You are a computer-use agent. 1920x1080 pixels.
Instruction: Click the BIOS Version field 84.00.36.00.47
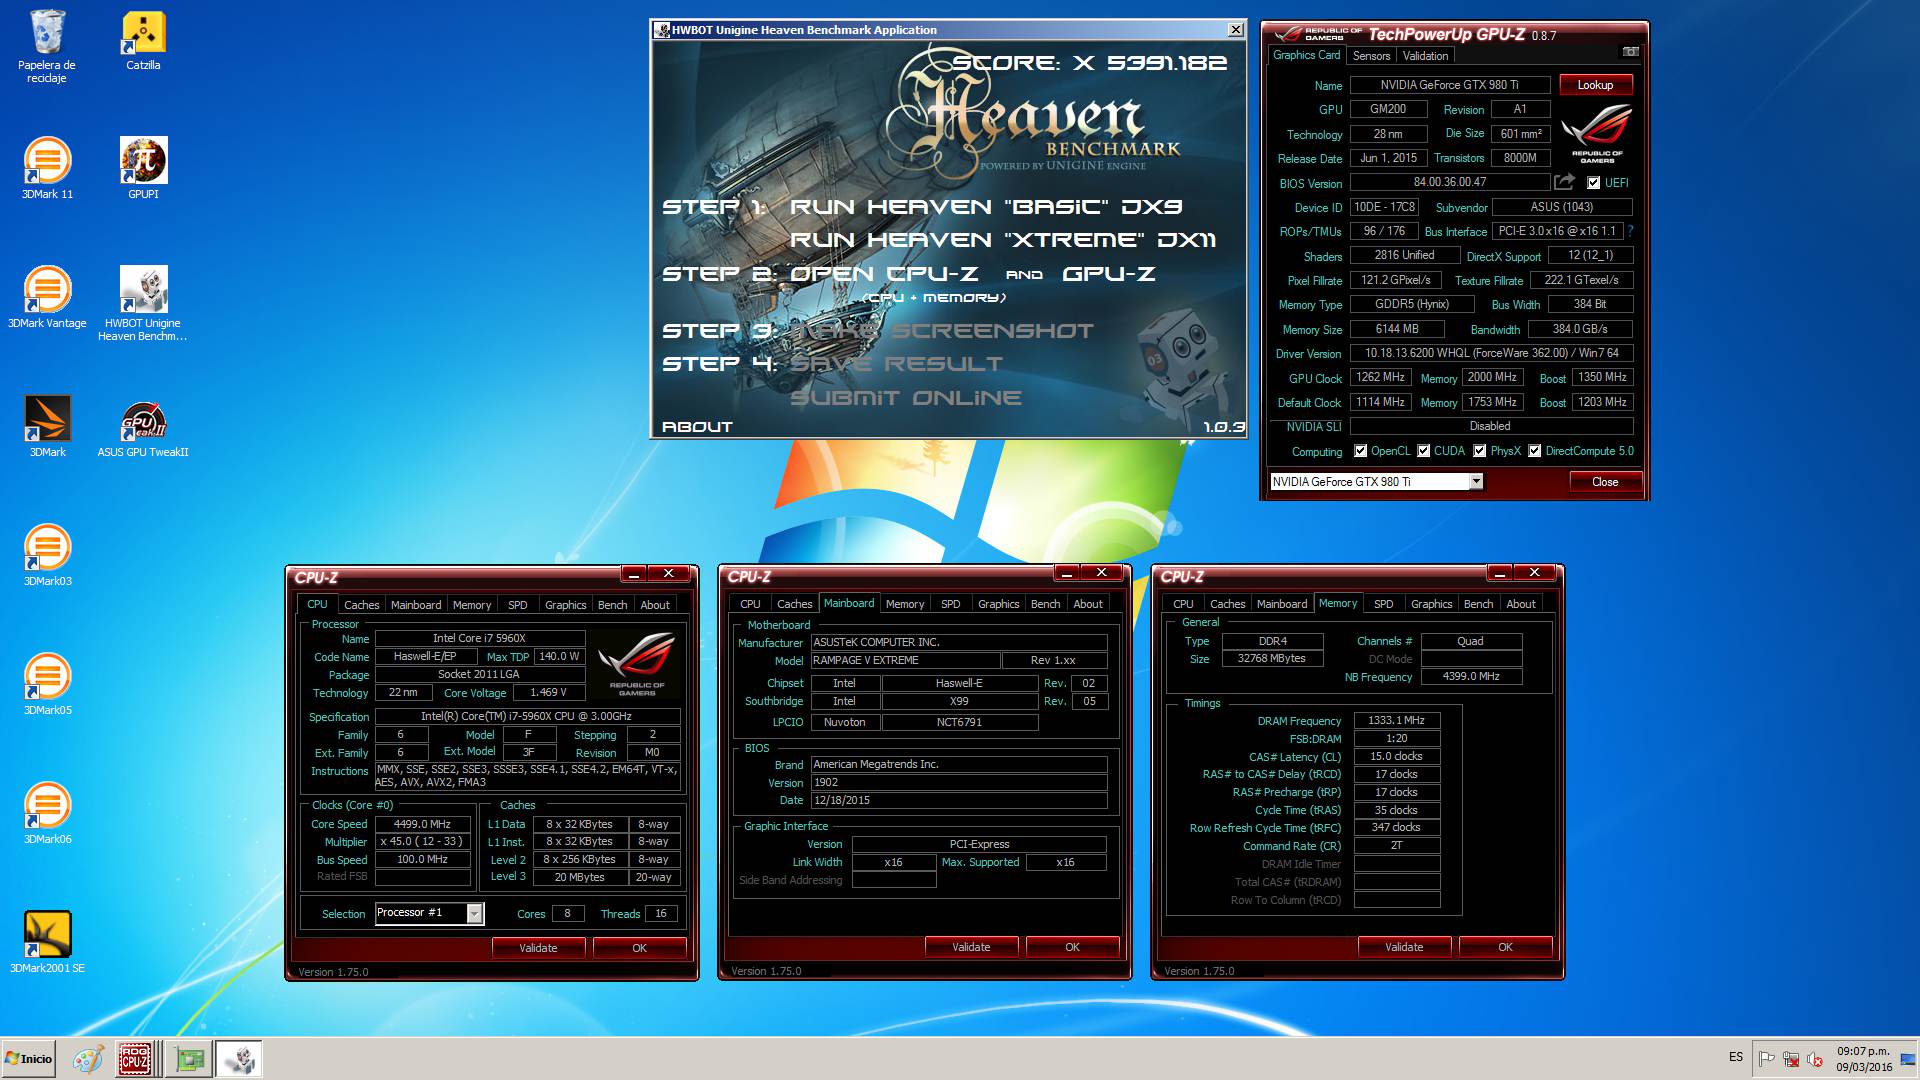(1449, 182)
